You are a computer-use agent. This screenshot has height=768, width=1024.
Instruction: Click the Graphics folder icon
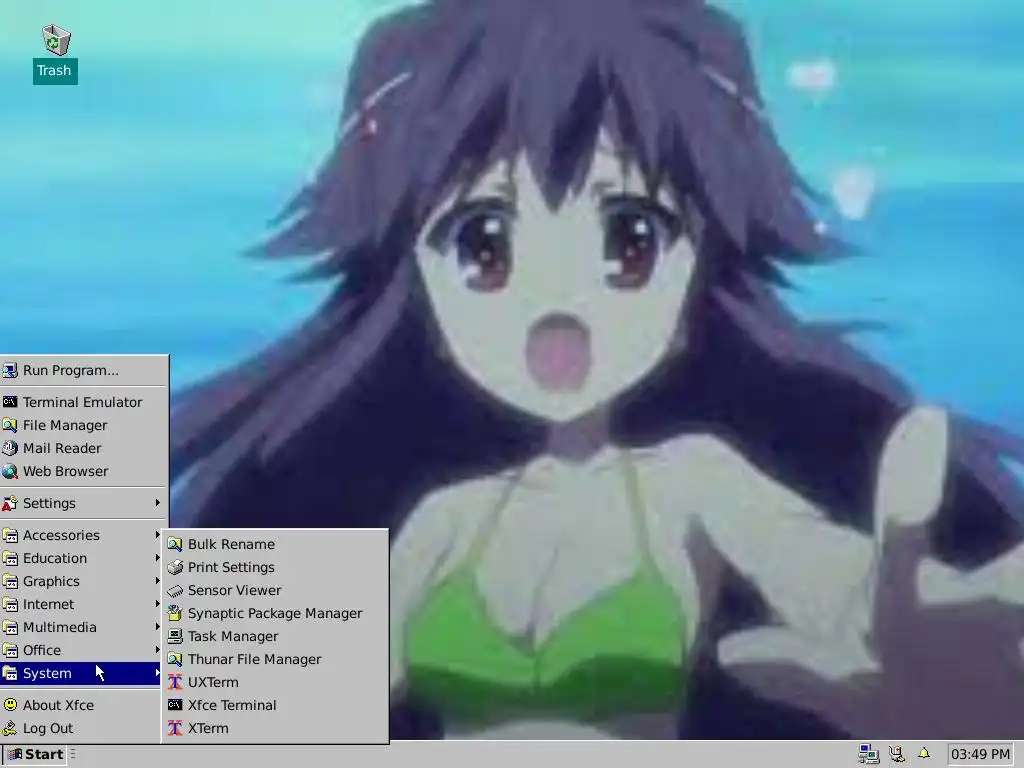pyautogui.click(x=10, y=581)
